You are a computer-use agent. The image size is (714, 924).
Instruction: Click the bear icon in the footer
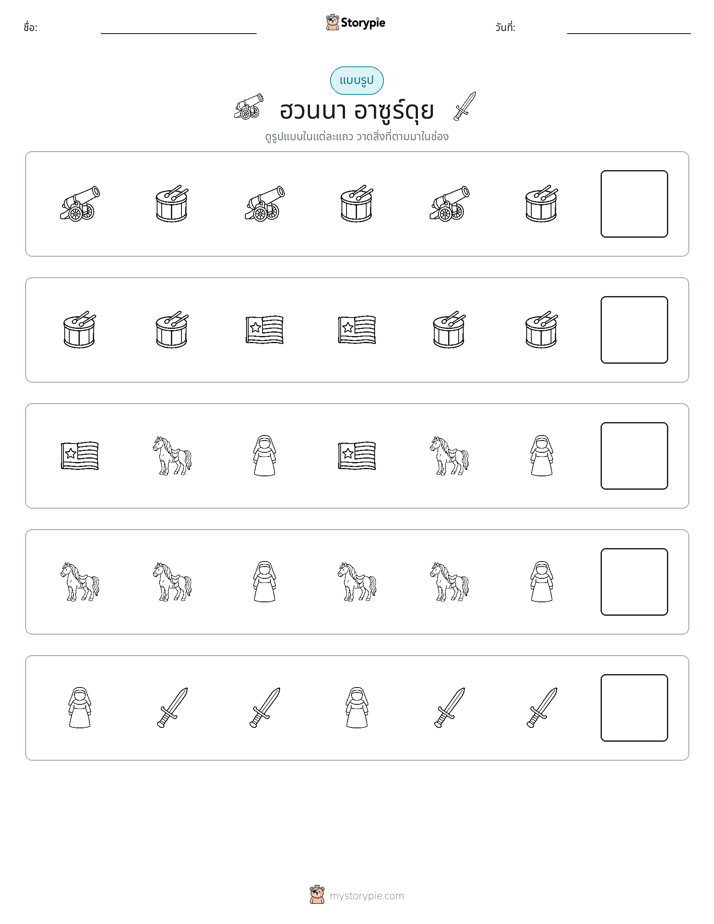317,895
